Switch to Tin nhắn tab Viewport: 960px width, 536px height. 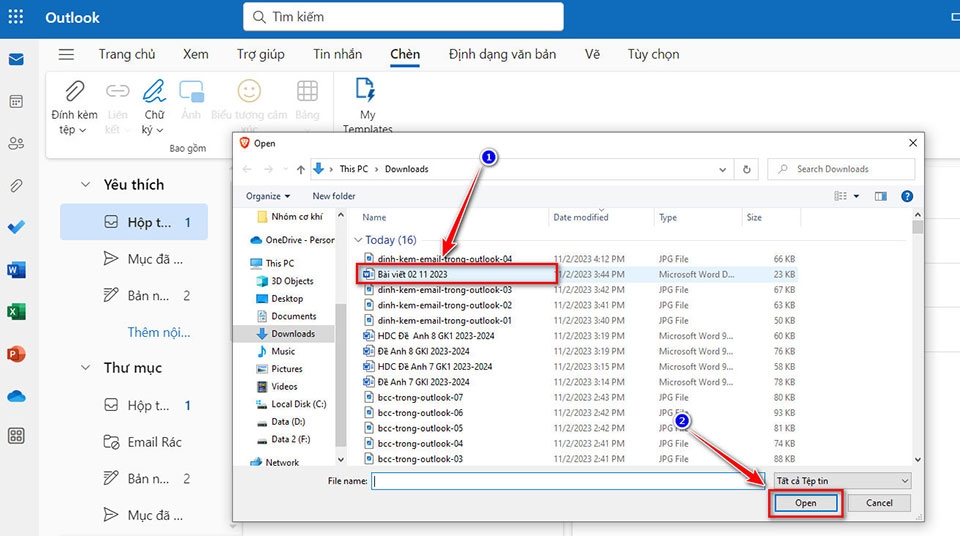tap(337, 55)
